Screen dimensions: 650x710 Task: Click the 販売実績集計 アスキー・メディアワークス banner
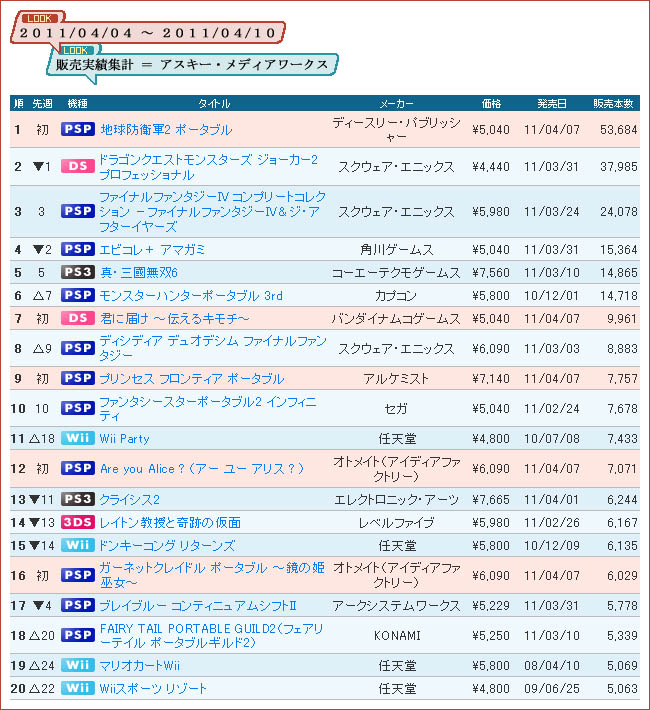click(x=192, y=65)
